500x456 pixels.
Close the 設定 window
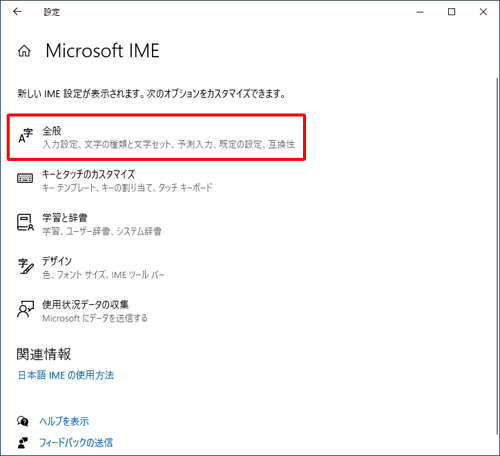pyautogui.click(x=483, y=12)
